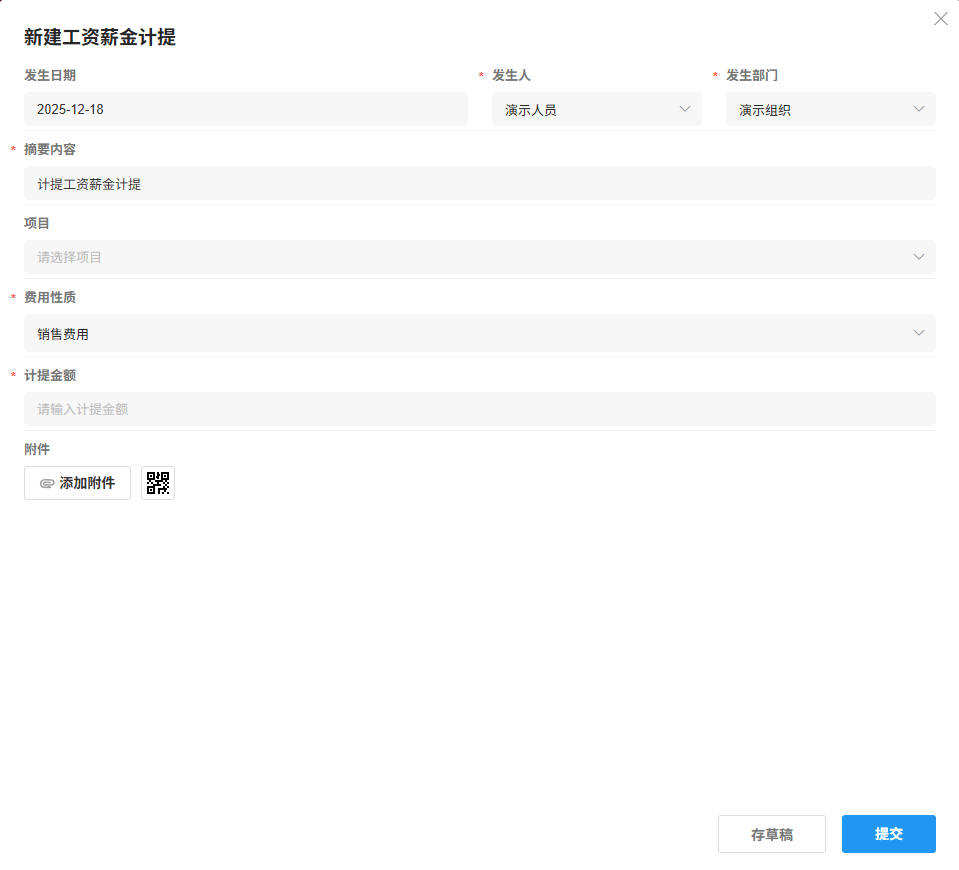Click the chevron icon on 费用性质 field
The image size is (959, 870).
(x=919, y=333)
